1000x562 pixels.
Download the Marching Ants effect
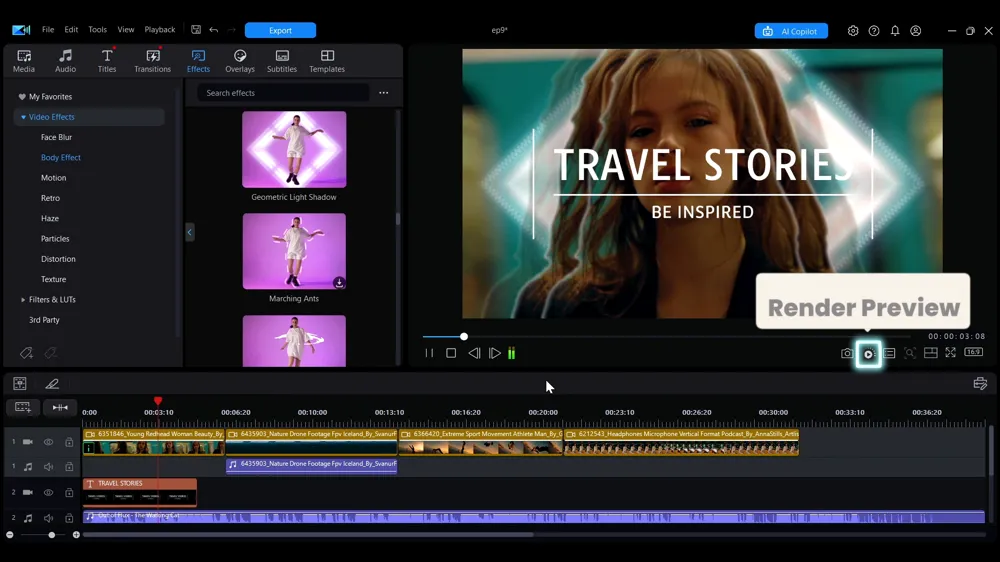tap(339, 282)
